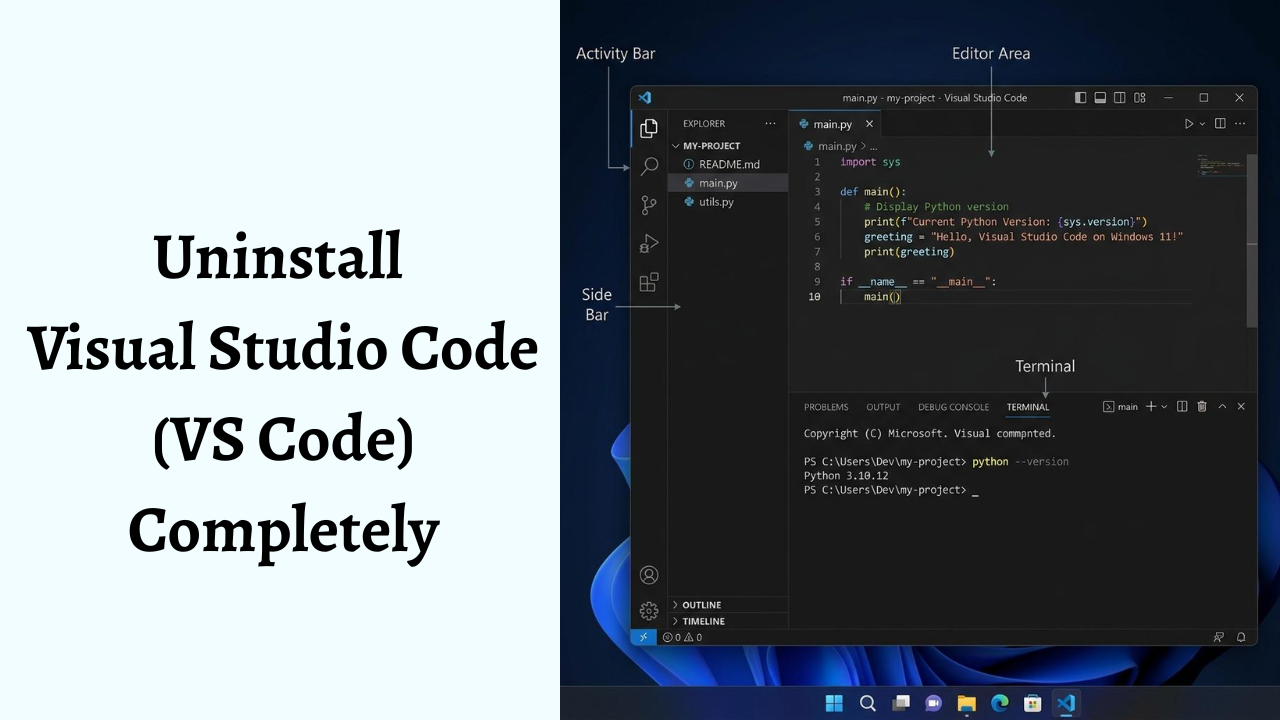Image resolution: width=1280 pixels, height=720 pixels.
Task: Maximize the panel with the chevron up
Action: pyautogui.click(x=1222, y=406)
